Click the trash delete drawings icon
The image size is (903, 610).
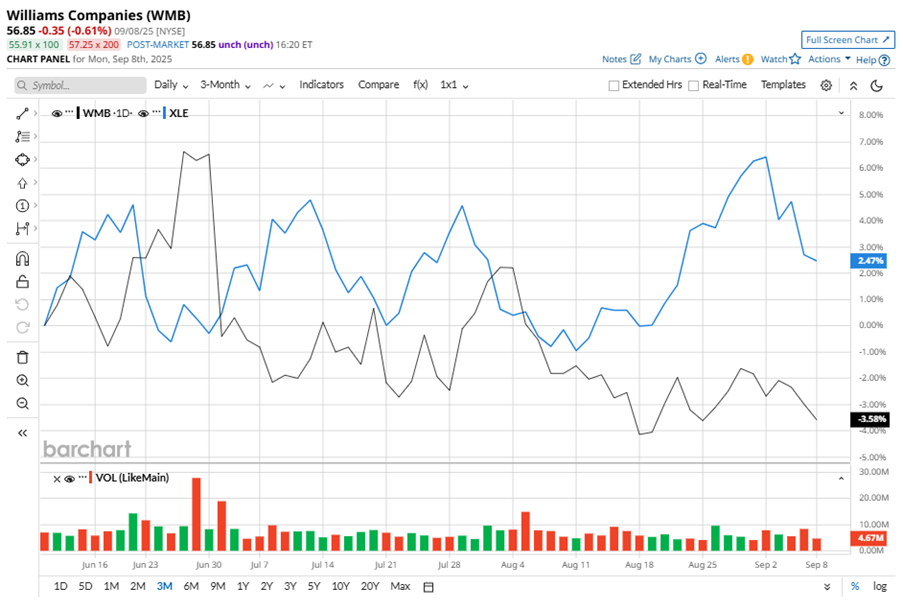point(22,357)
